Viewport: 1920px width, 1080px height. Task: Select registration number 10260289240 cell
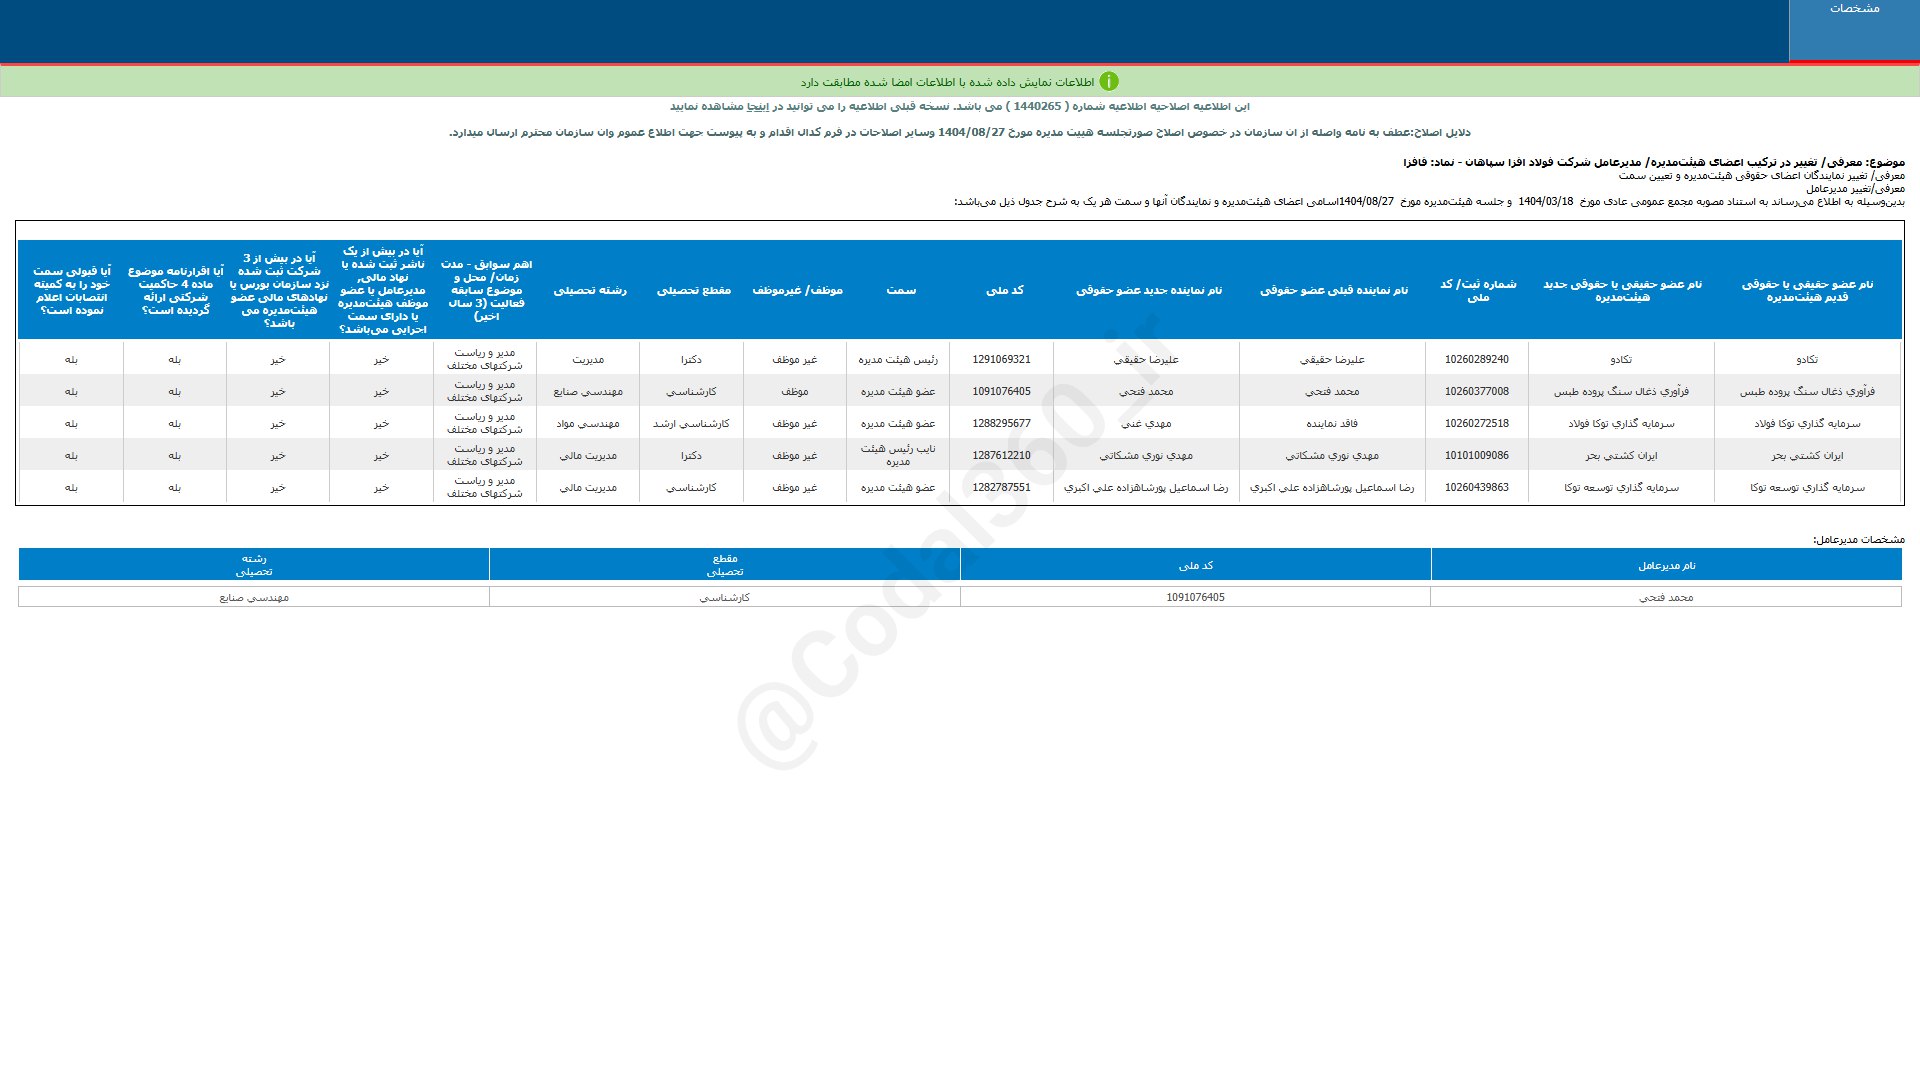[1476, 360]
